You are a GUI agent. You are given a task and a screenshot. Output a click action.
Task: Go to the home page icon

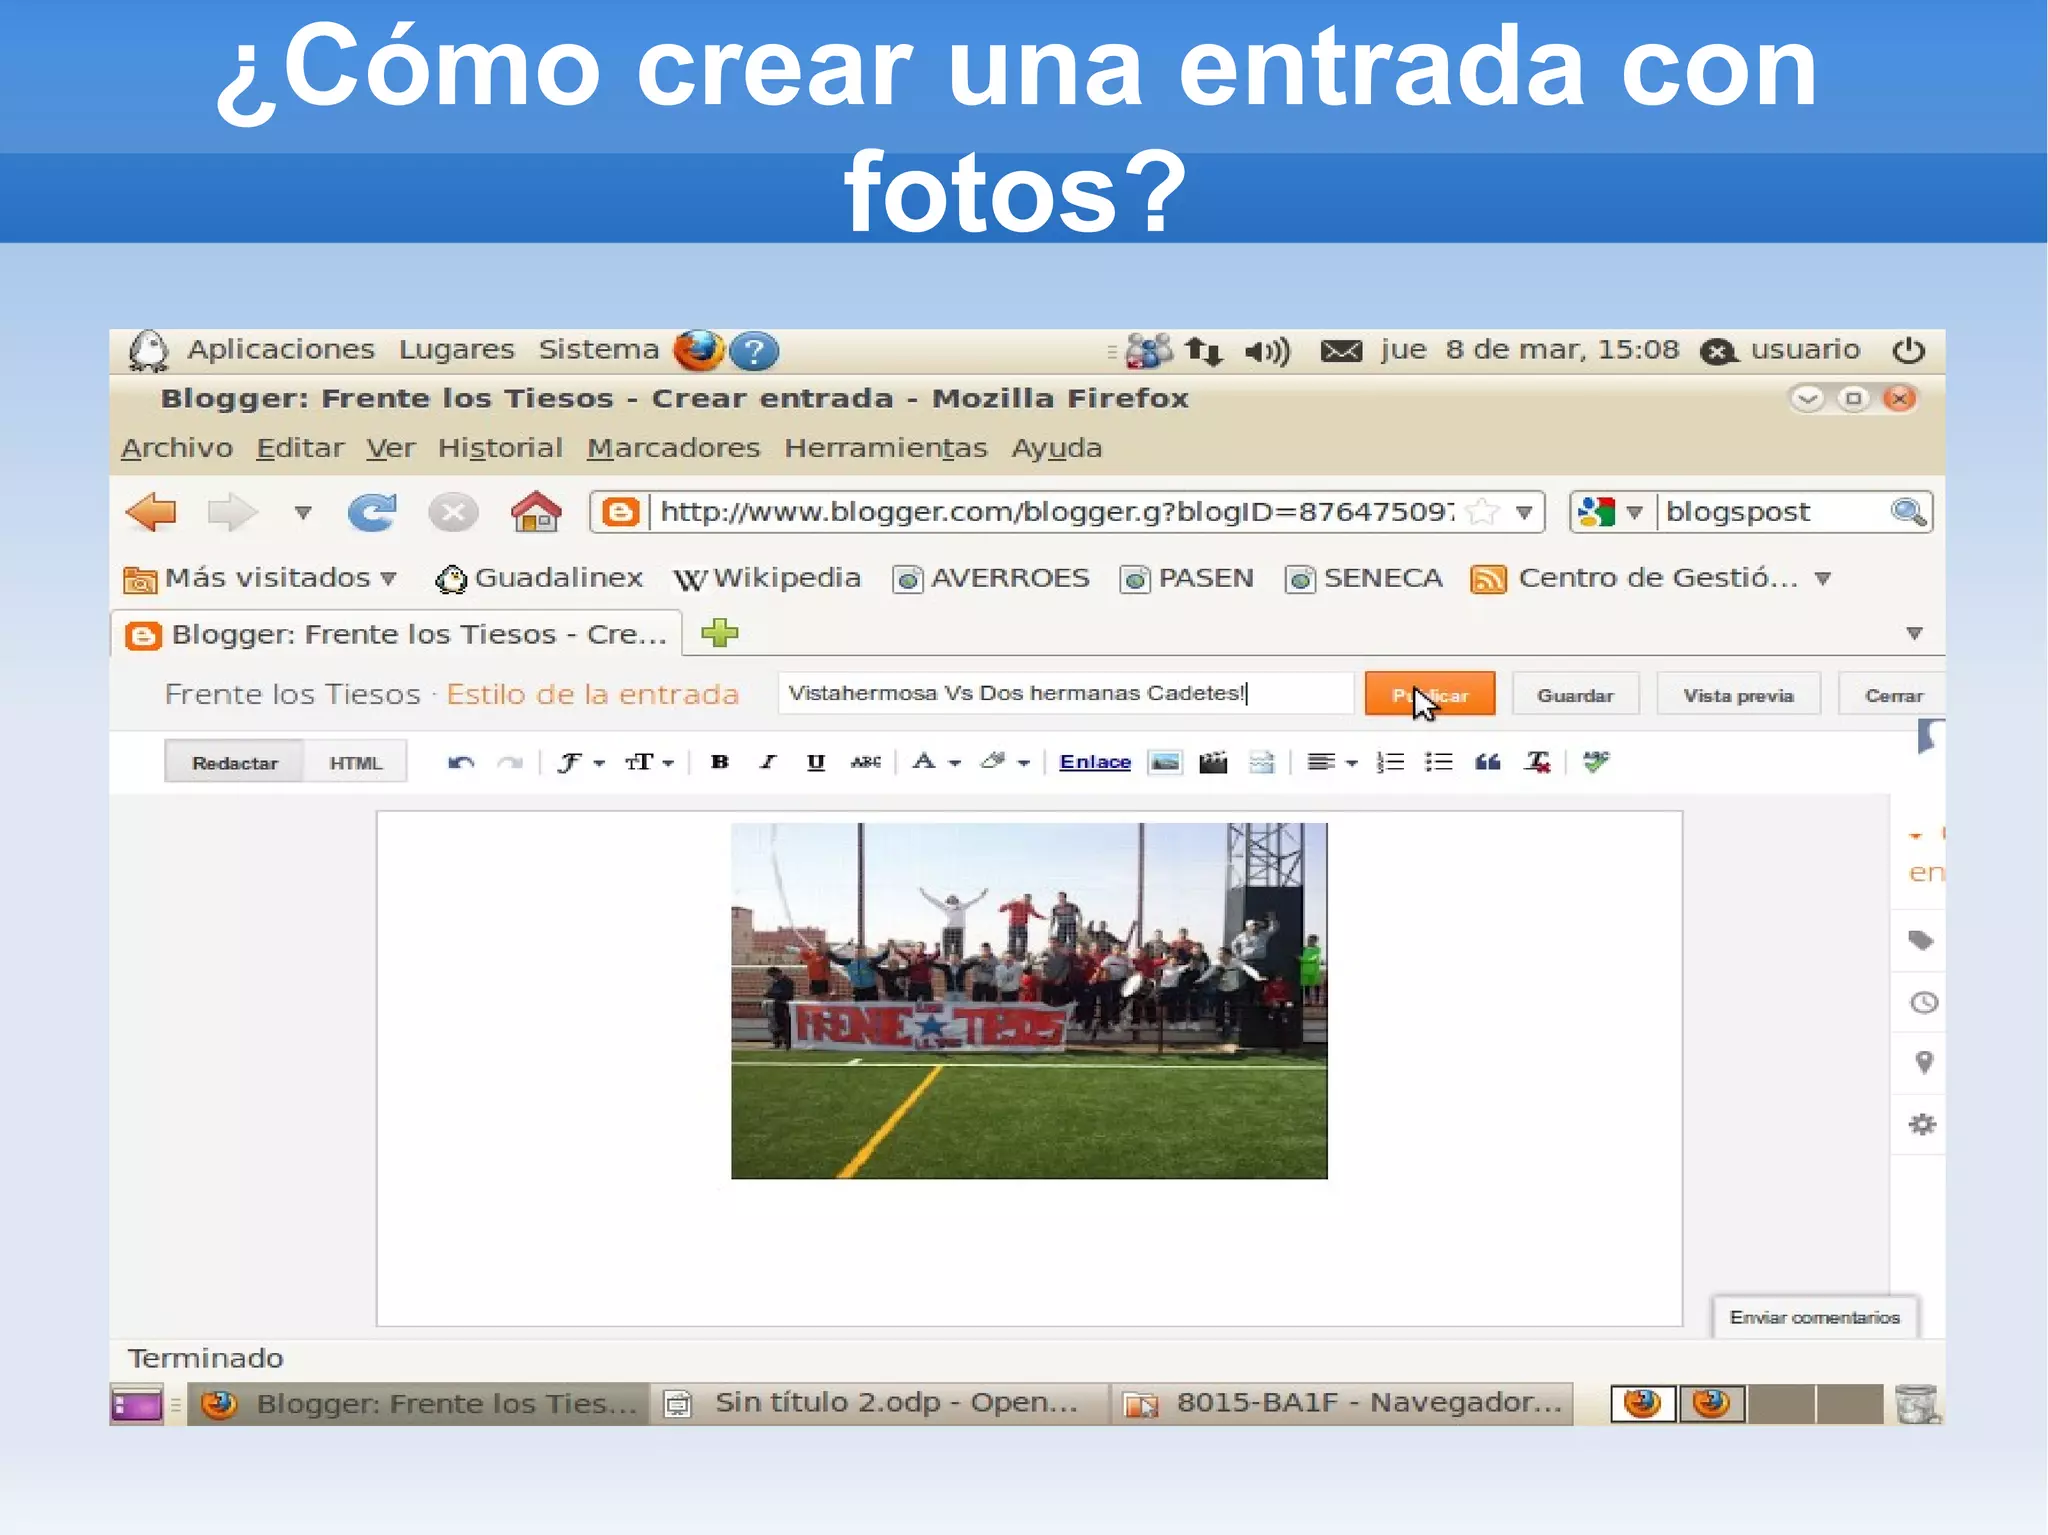pyautogui.click(x=536, y=512)
